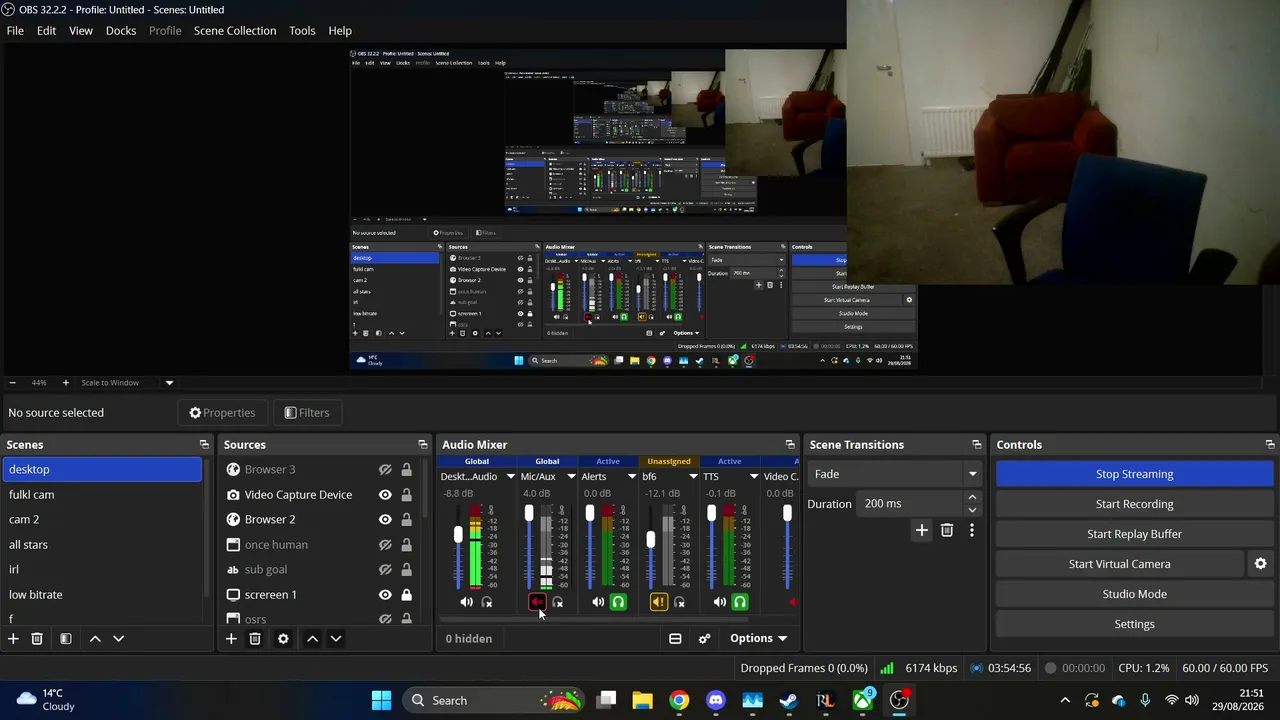Unlock the screreen 1 source
The height and width of the screenshot is (720, 1280).
[x=406, y=594]
